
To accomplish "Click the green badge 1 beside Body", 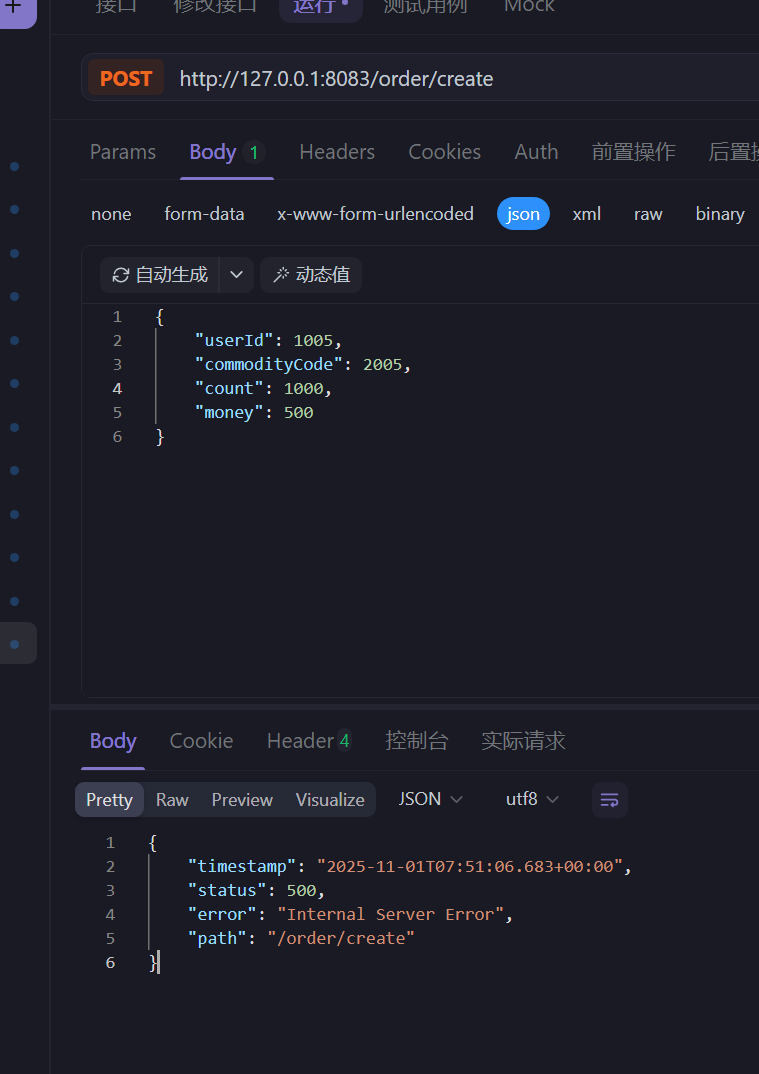I will tap(253, 152).
